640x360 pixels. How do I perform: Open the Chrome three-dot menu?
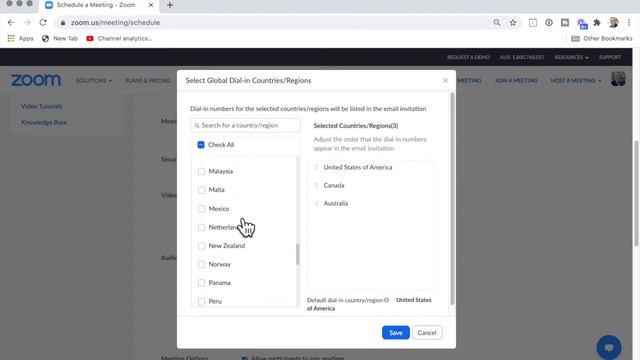tap(629, 22)
